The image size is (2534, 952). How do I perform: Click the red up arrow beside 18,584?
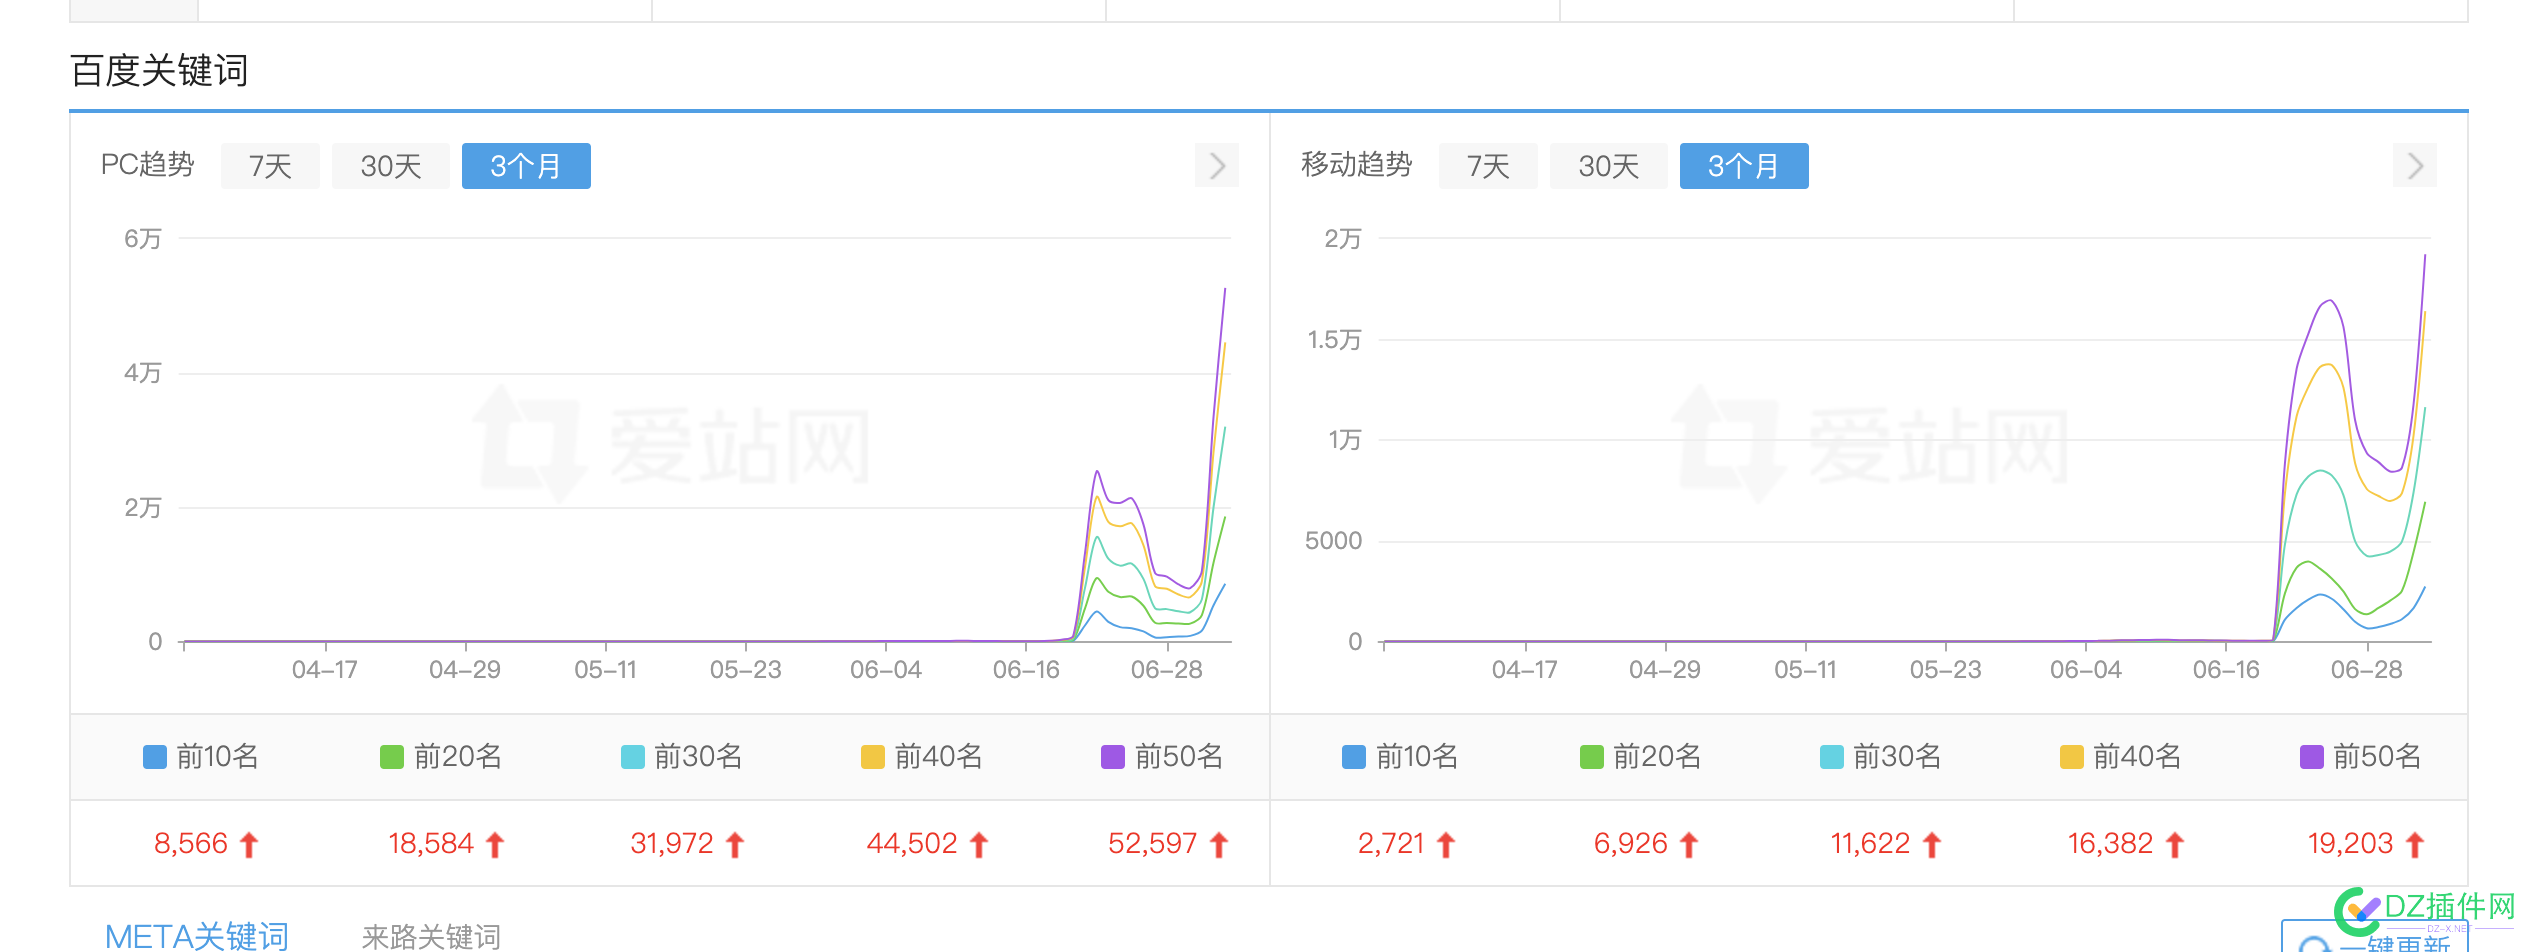tap(495, 845)
